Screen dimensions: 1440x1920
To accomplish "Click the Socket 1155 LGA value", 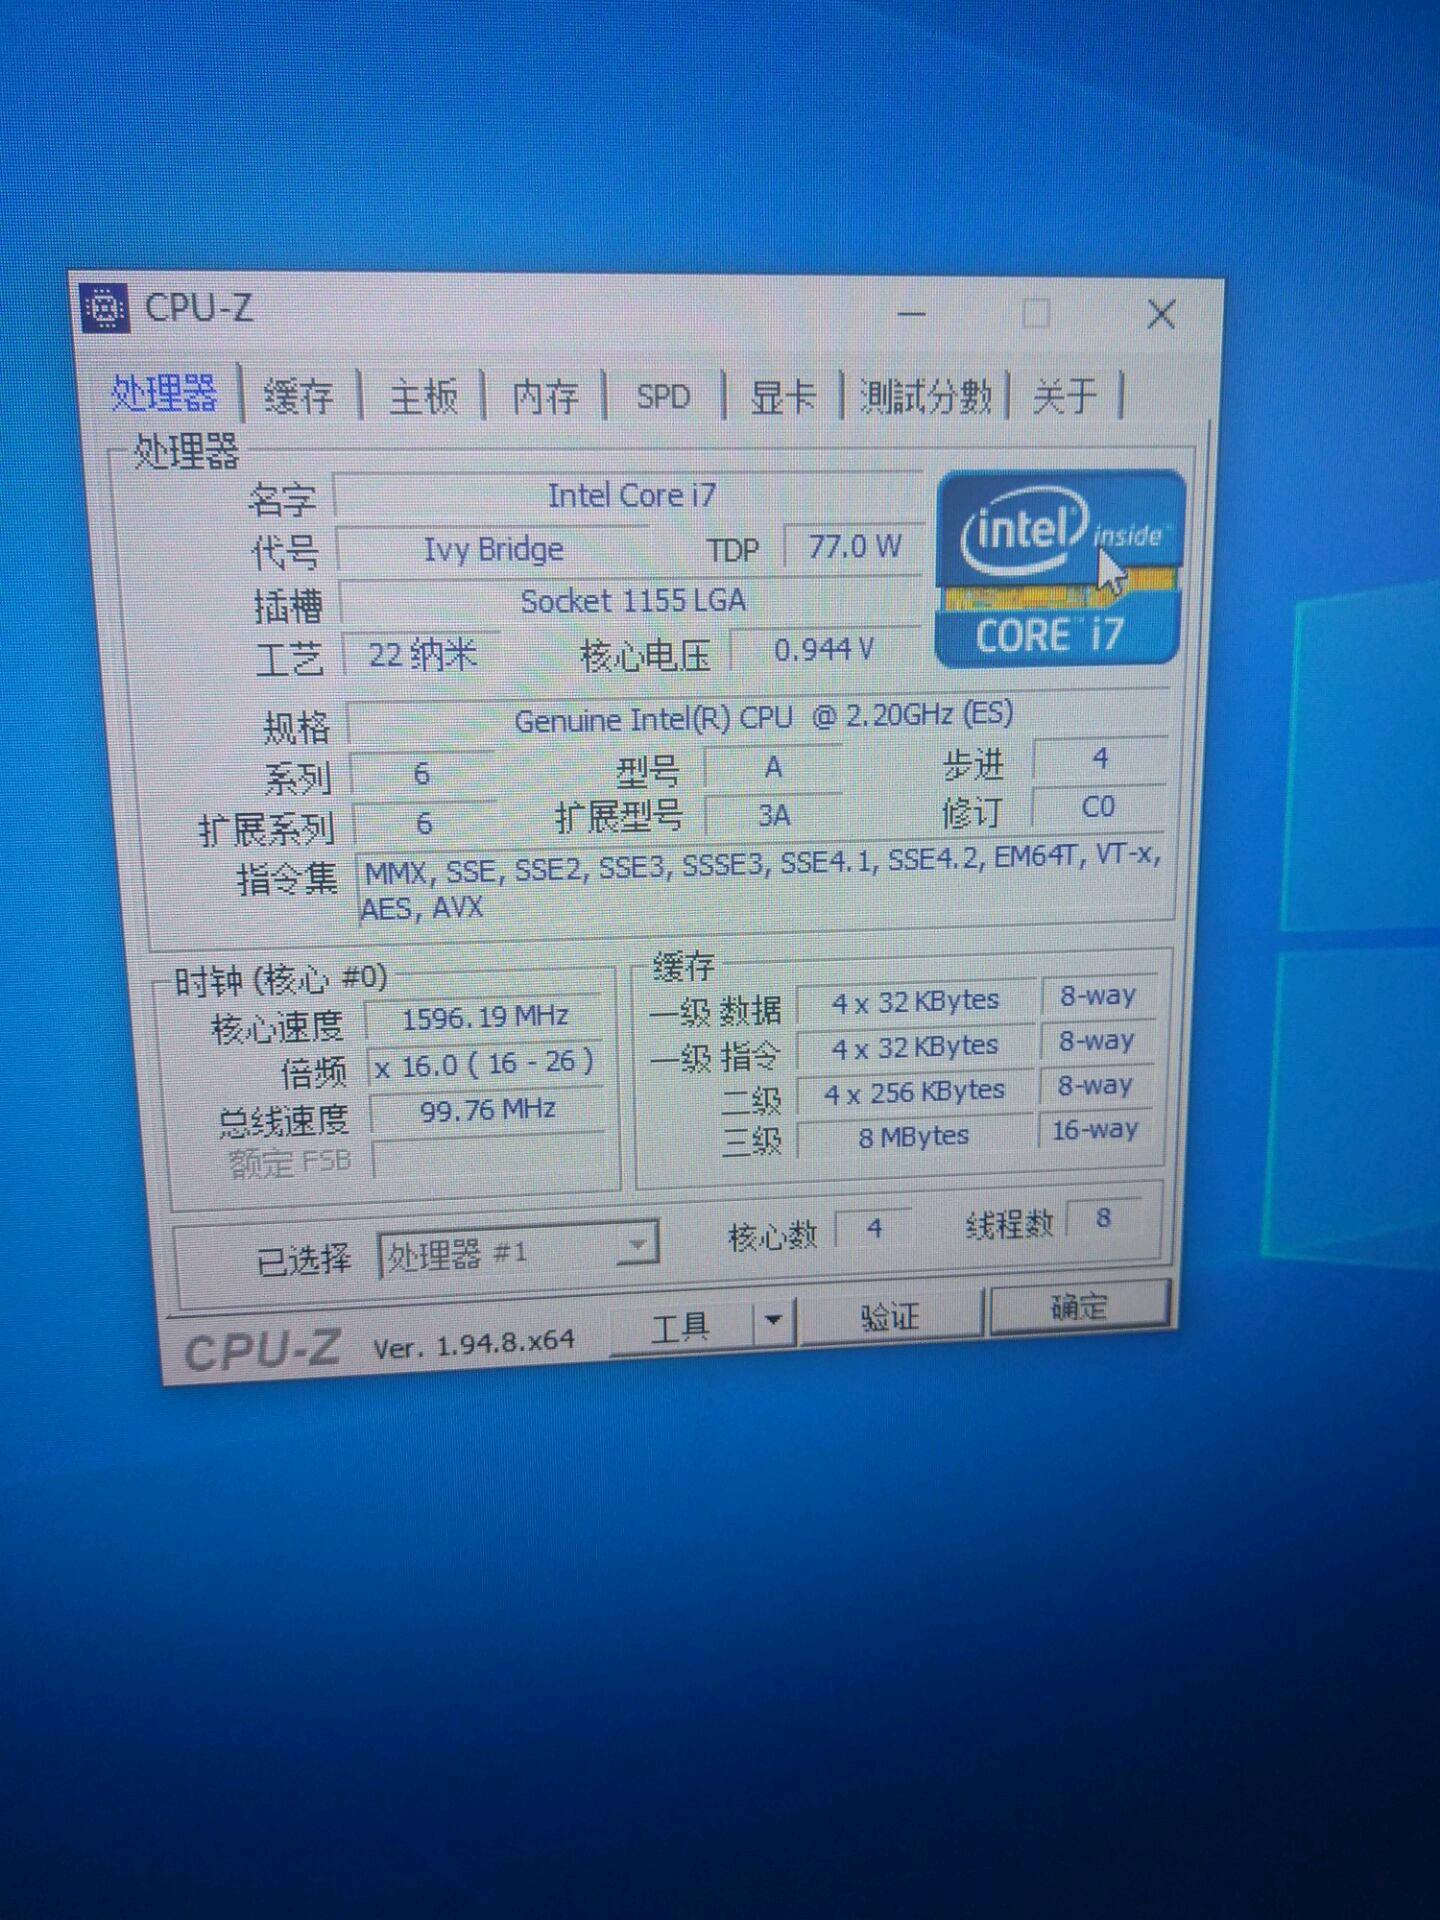I will point(633,601).
